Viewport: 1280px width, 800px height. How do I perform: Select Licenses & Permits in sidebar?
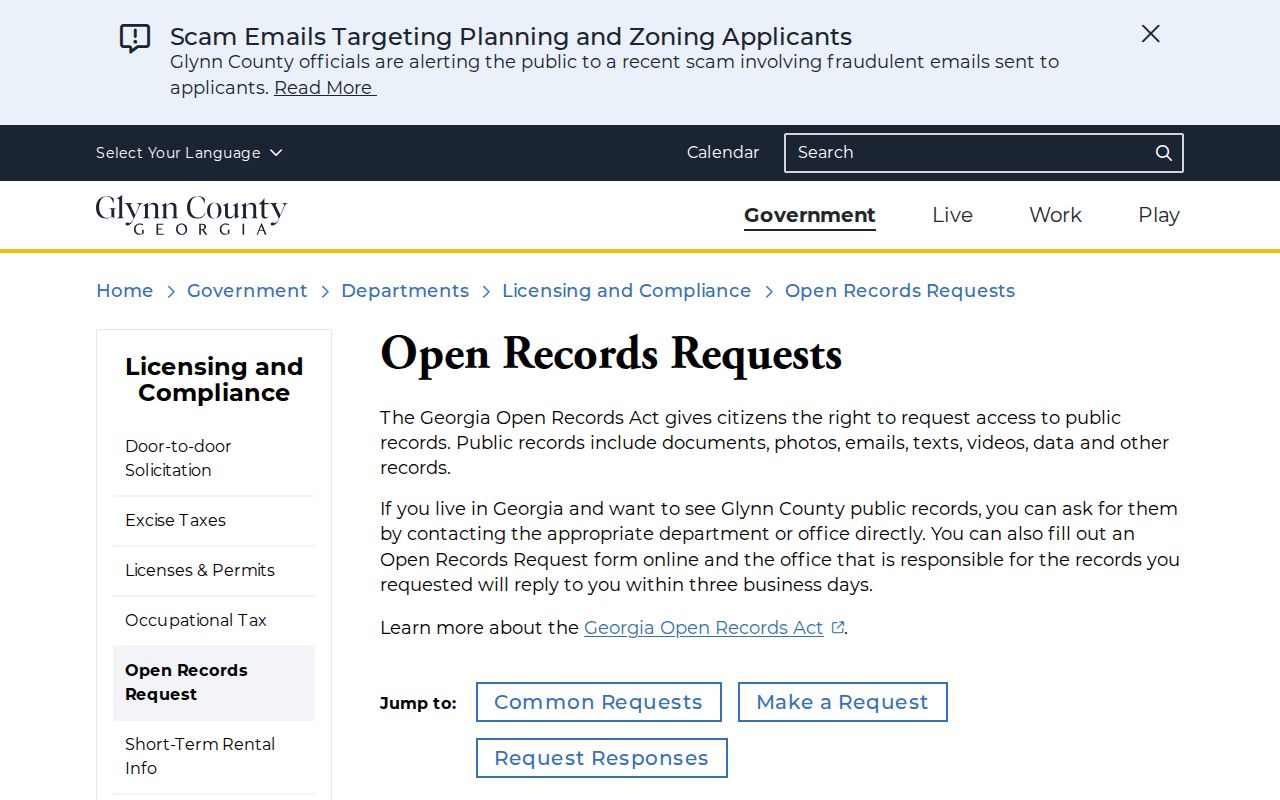click(214, 571)
